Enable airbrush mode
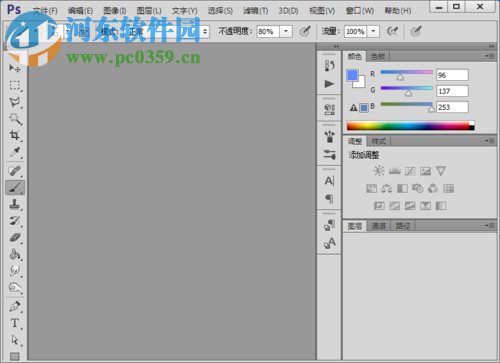Screen dimensions: 500x363 (393, 32)
